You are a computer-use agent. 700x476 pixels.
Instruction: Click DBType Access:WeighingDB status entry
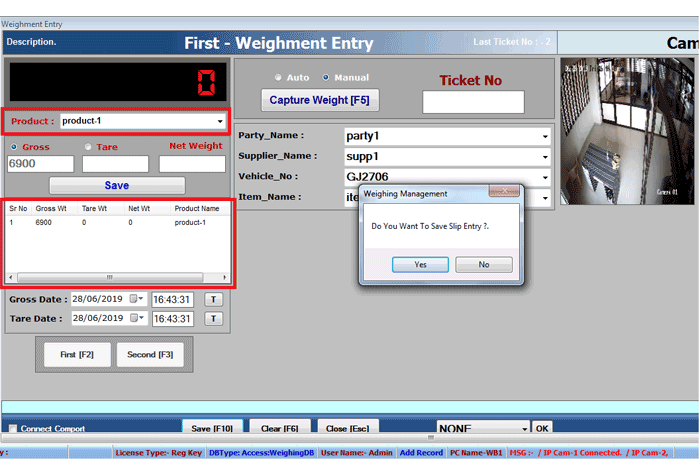coord(262,453)
